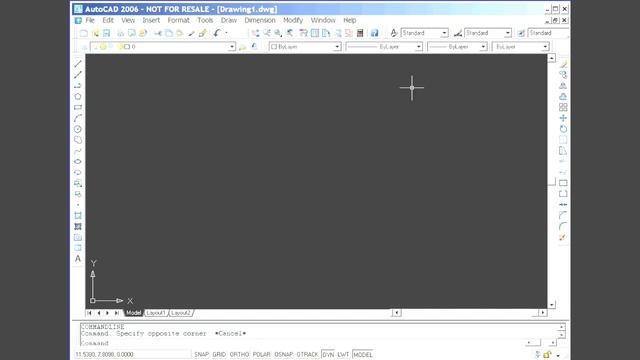Image resolution: width=640 pixels, height=360 pixels.
Task: Select the Multiline Text tool
Action: [78, 259]
